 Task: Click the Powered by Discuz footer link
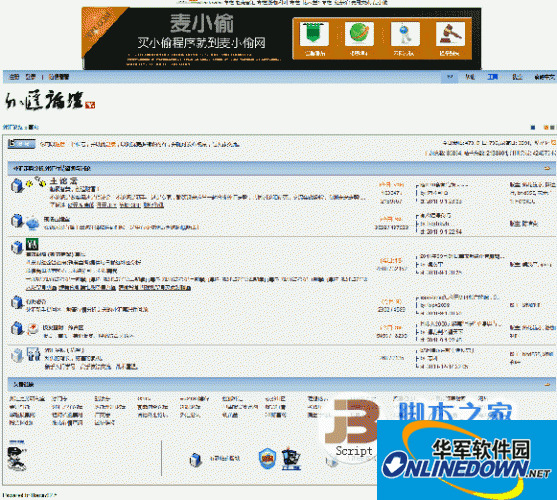pyautogui.click(x=29, y=495)
